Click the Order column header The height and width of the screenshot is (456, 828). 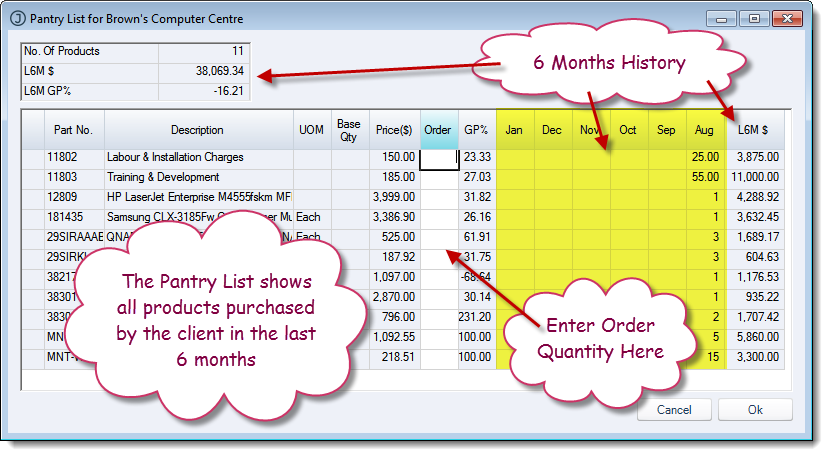pos(439,130)
